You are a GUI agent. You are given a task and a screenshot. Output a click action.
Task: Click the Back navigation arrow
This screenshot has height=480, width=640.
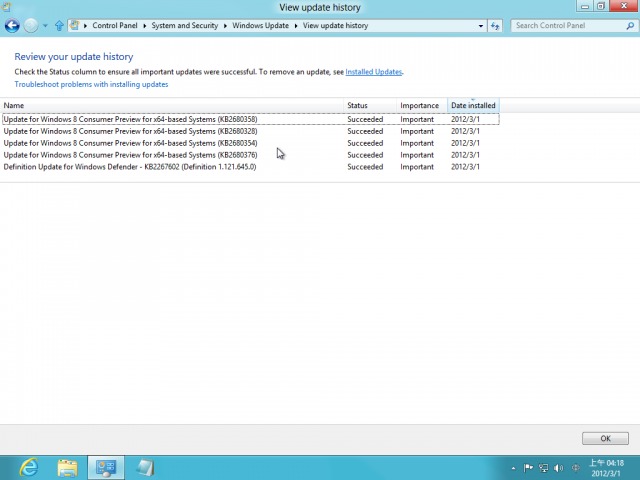pos(12,26)
